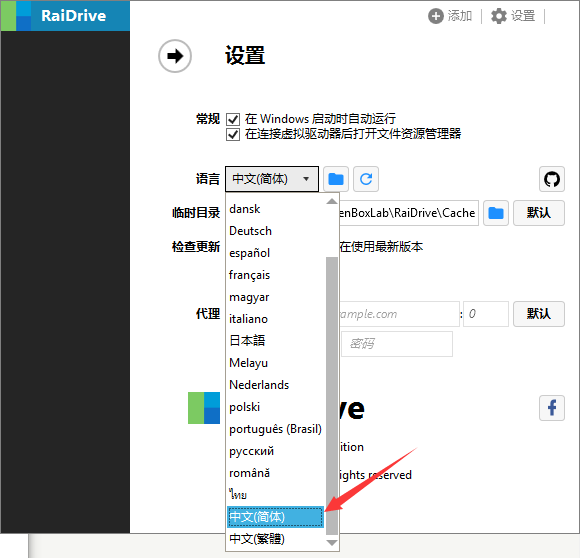Choose français in the language list
The width and height of the screenshot is (580, 558).
[276, 275]
